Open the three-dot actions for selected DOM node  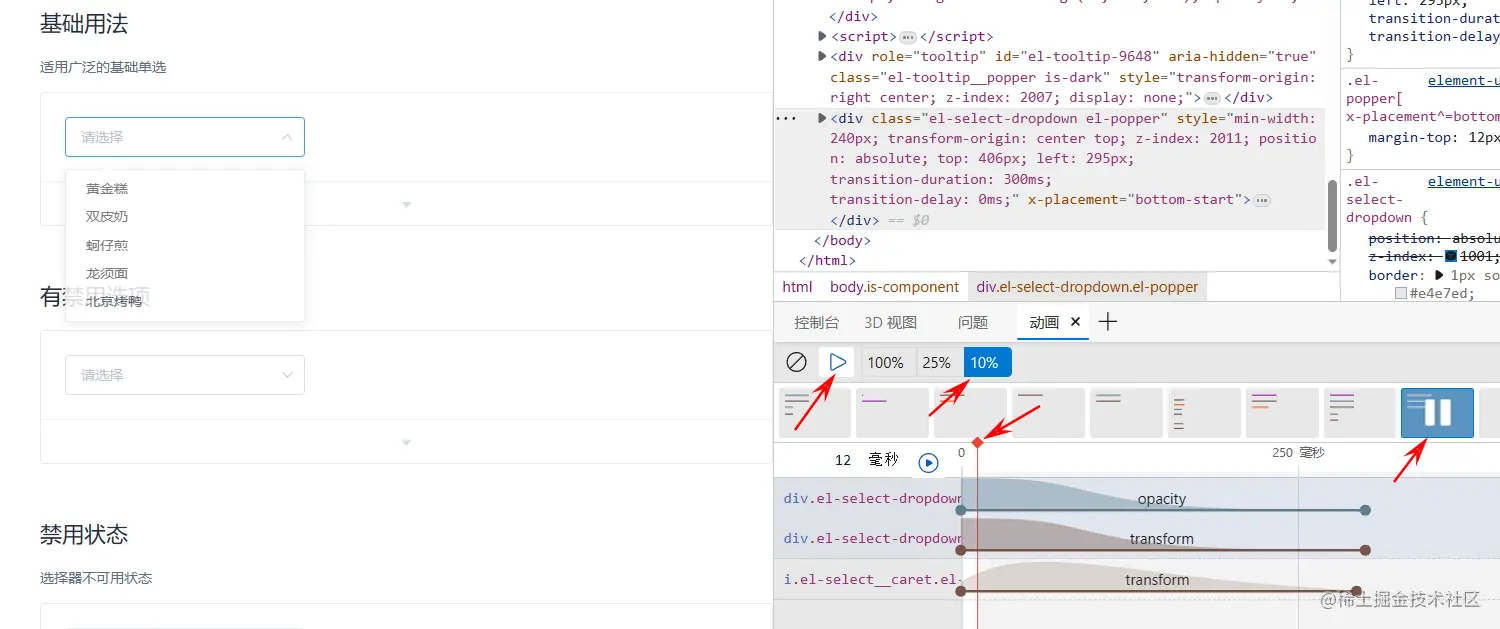pyautogui.click(x=787, y=119)
